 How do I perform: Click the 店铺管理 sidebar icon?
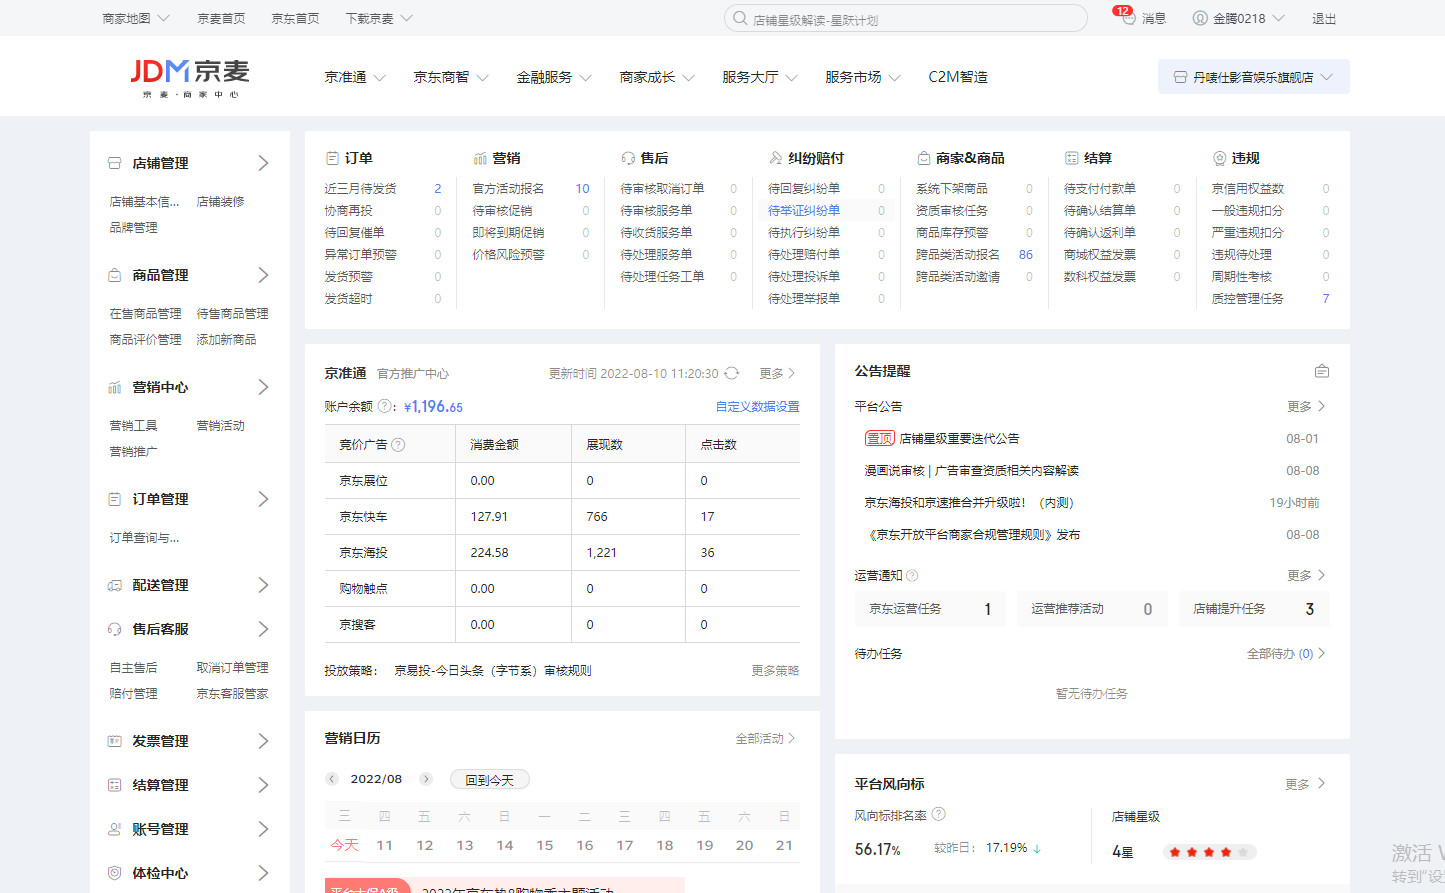click(115, 163)
